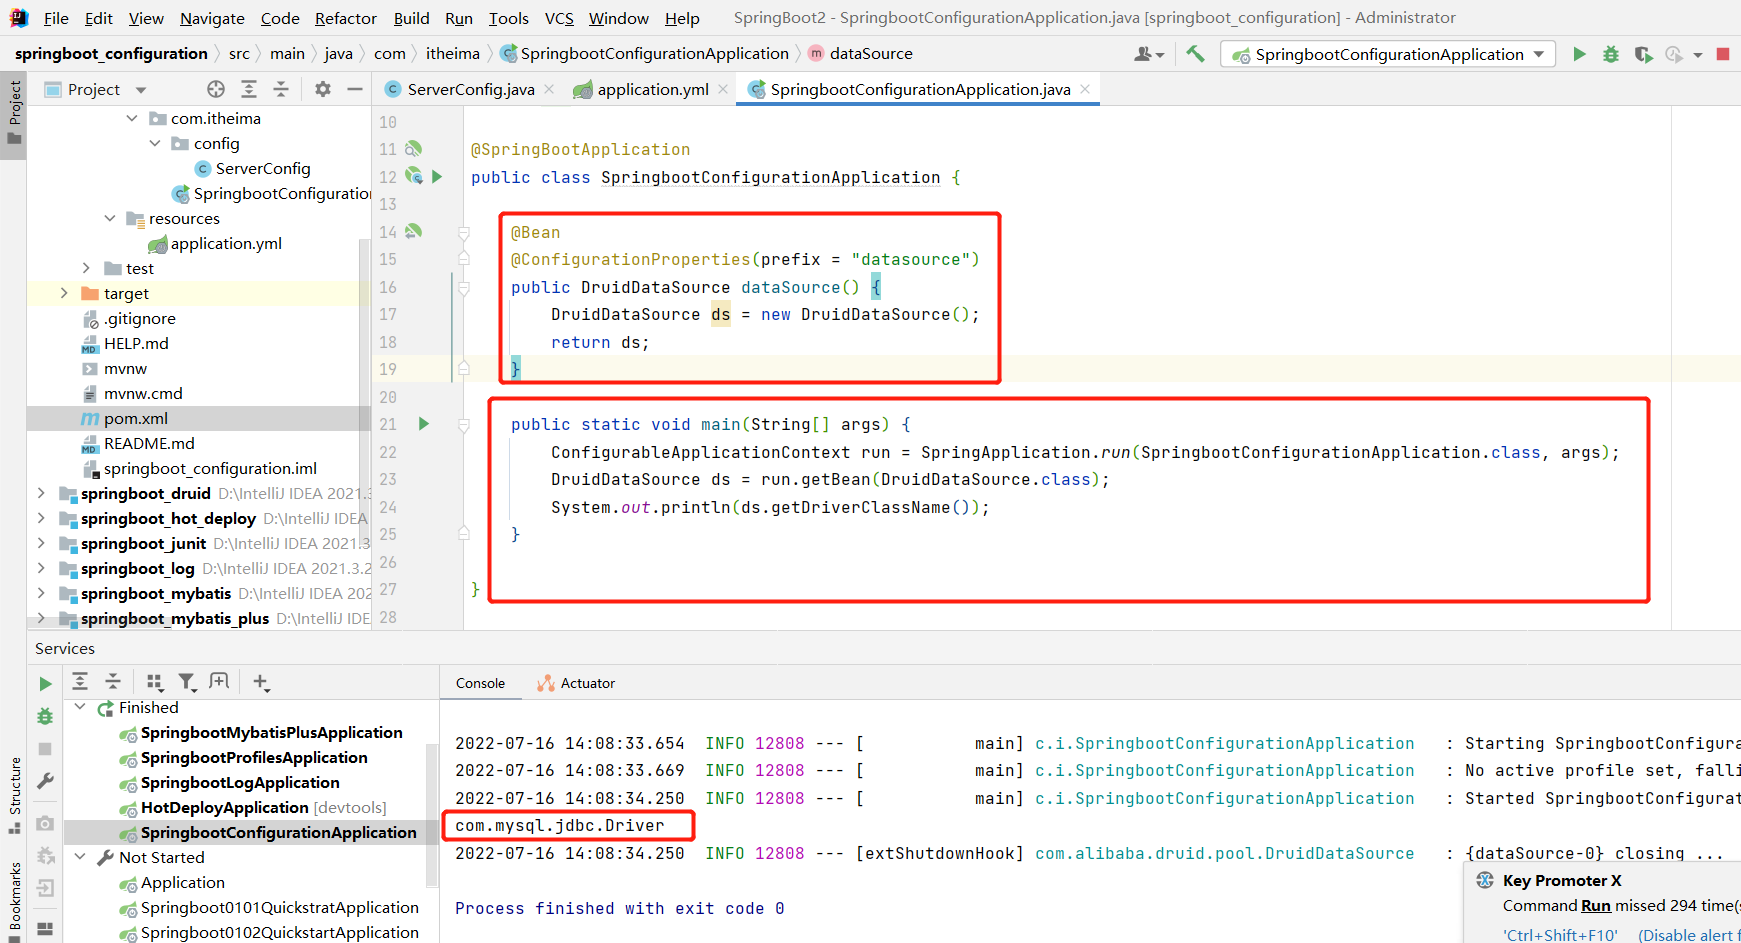Screen dimensions: 1741x943
Task: Build the project with the hammer icon
Action: [1195, 54]
